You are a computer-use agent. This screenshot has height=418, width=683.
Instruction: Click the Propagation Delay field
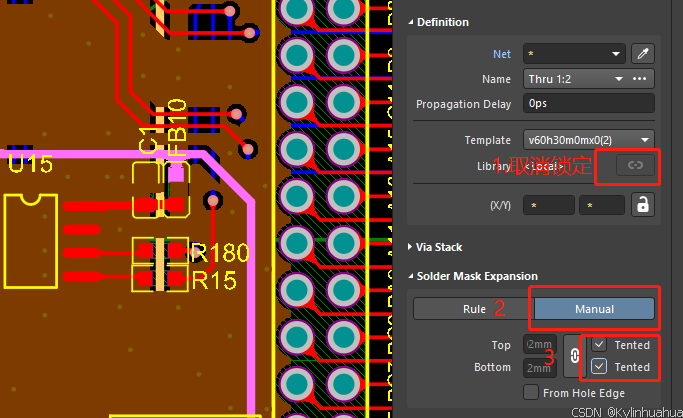[x=589, y=104]
